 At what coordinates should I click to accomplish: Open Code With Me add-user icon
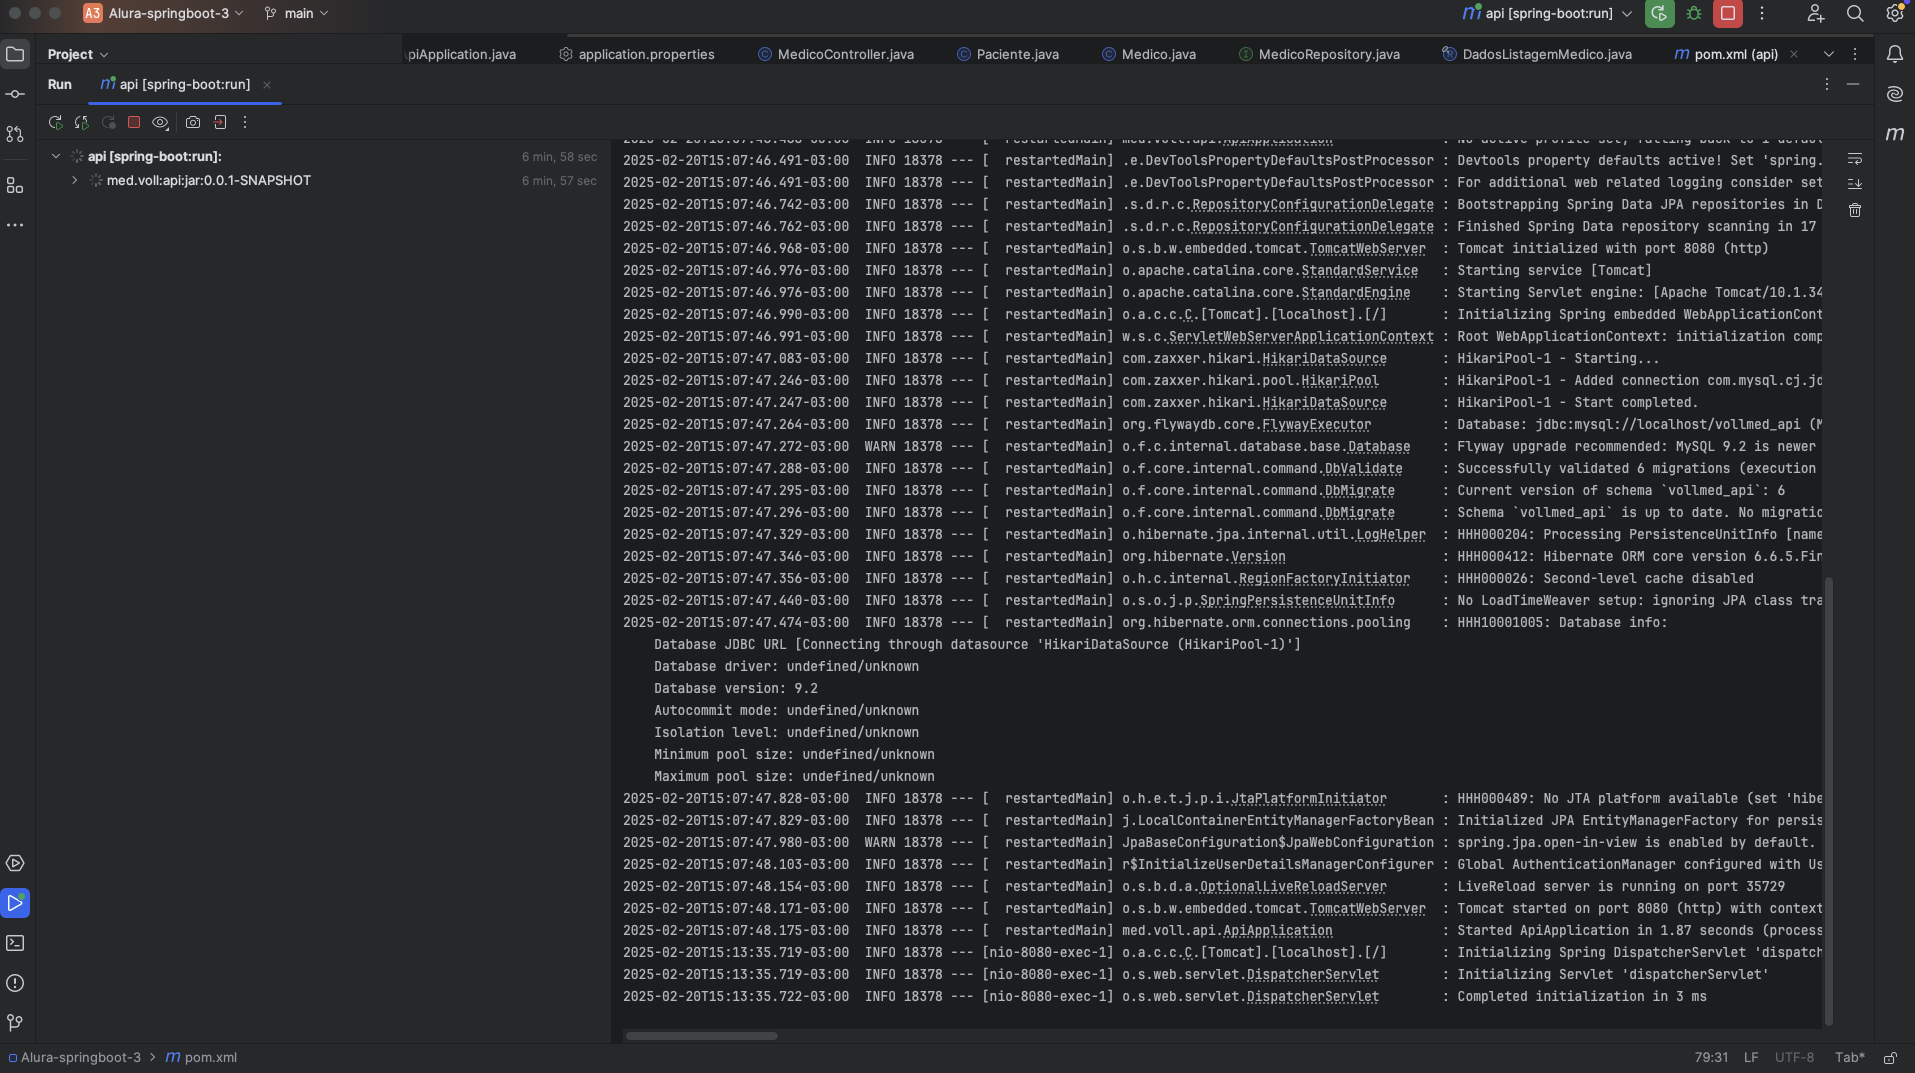coord(1816,14)
